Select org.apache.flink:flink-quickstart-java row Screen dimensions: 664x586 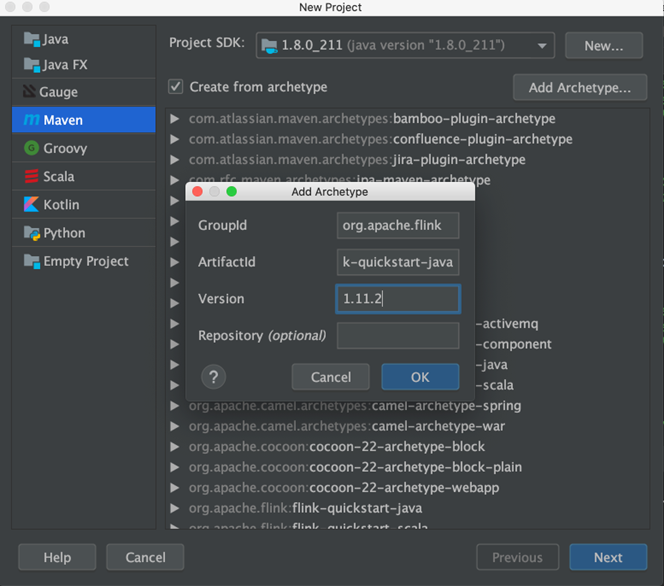(x=408, y=508)
